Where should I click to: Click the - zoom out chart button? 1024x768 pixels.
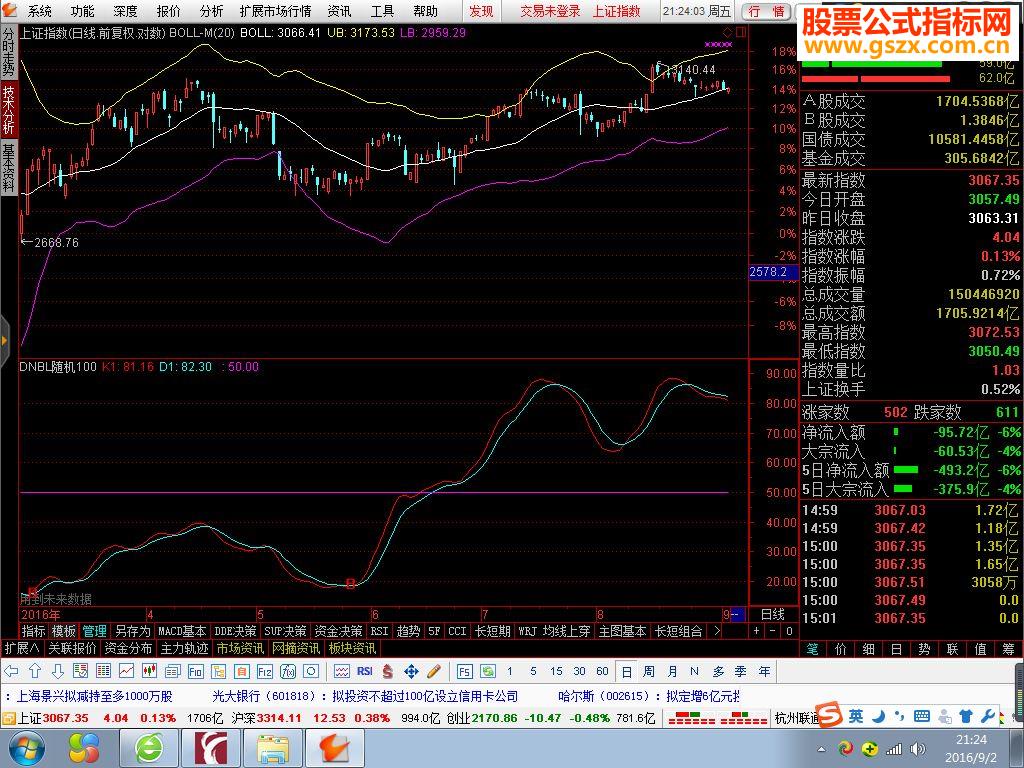click(773, 631)
